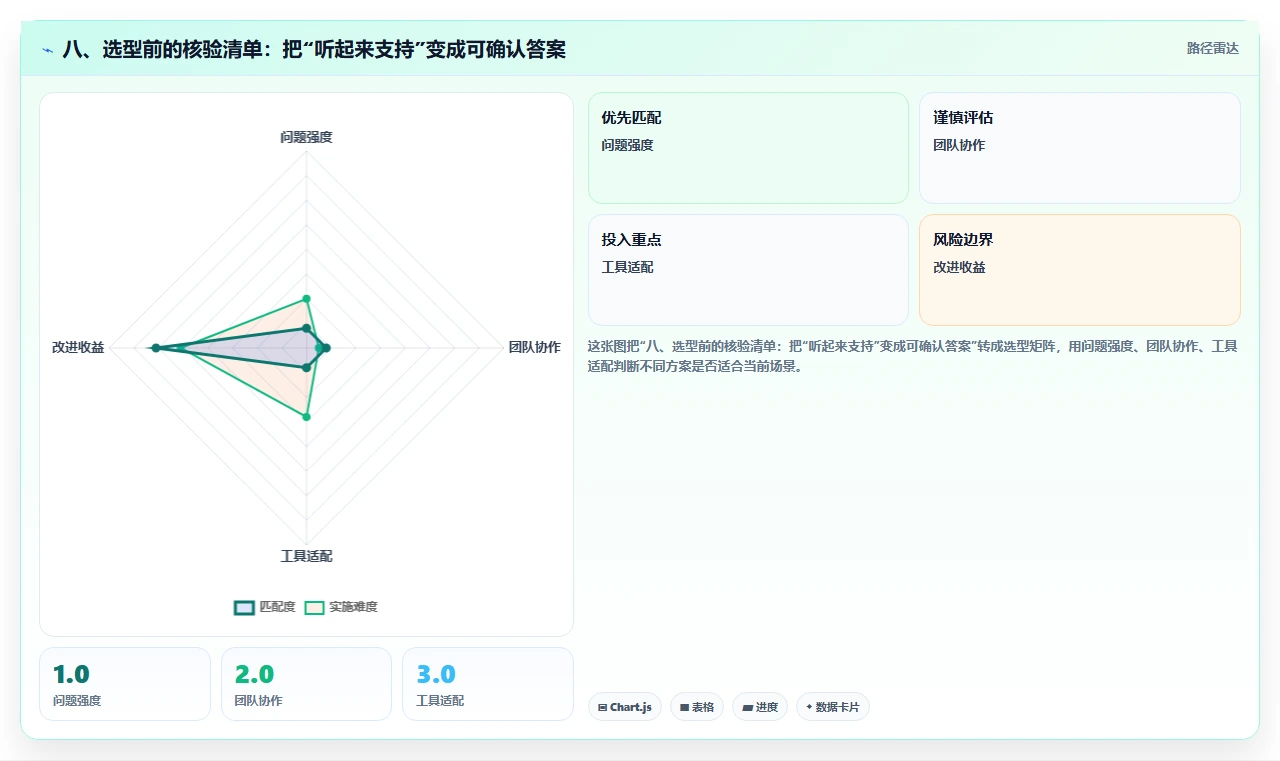Click the page title 八、选型前的核验清单
This screenshot has height=761, width=1280.
pos(314,49)
